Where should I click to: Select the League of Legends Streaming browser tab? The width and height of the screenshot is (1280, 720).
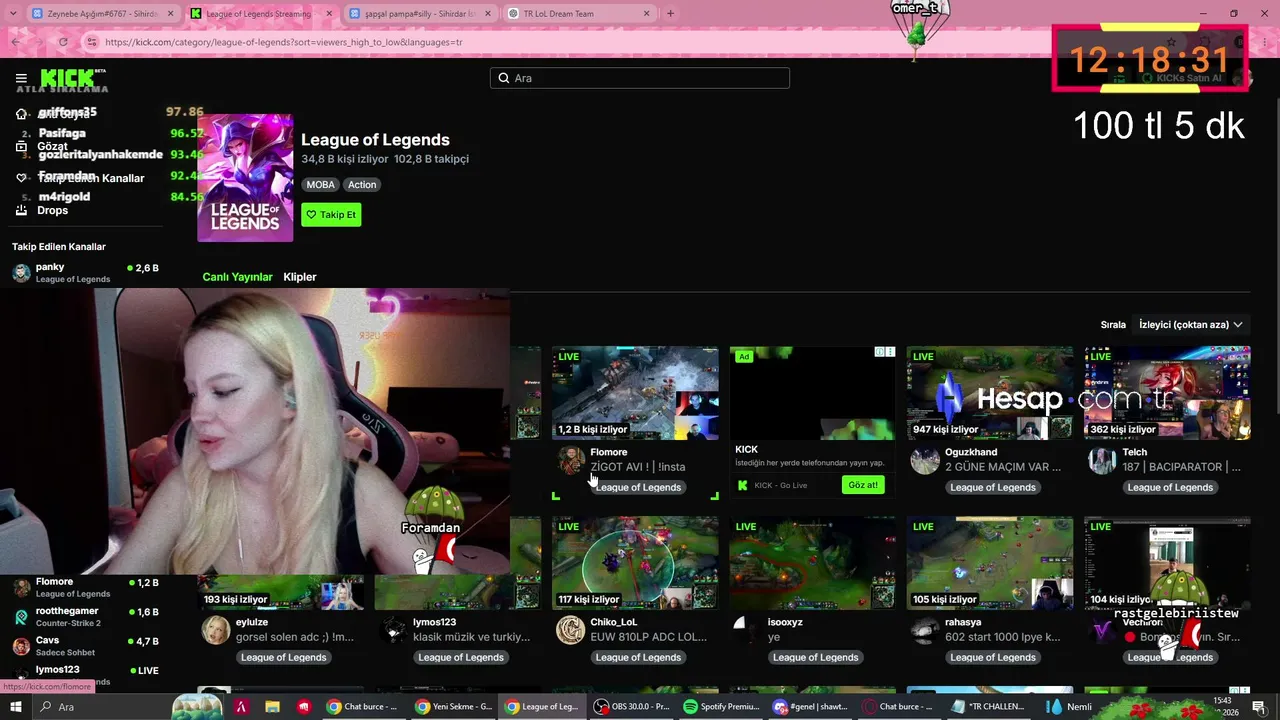262,14
